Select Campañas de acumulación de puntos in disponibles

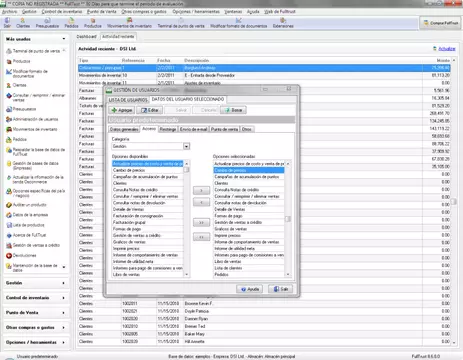pos(148,177)
